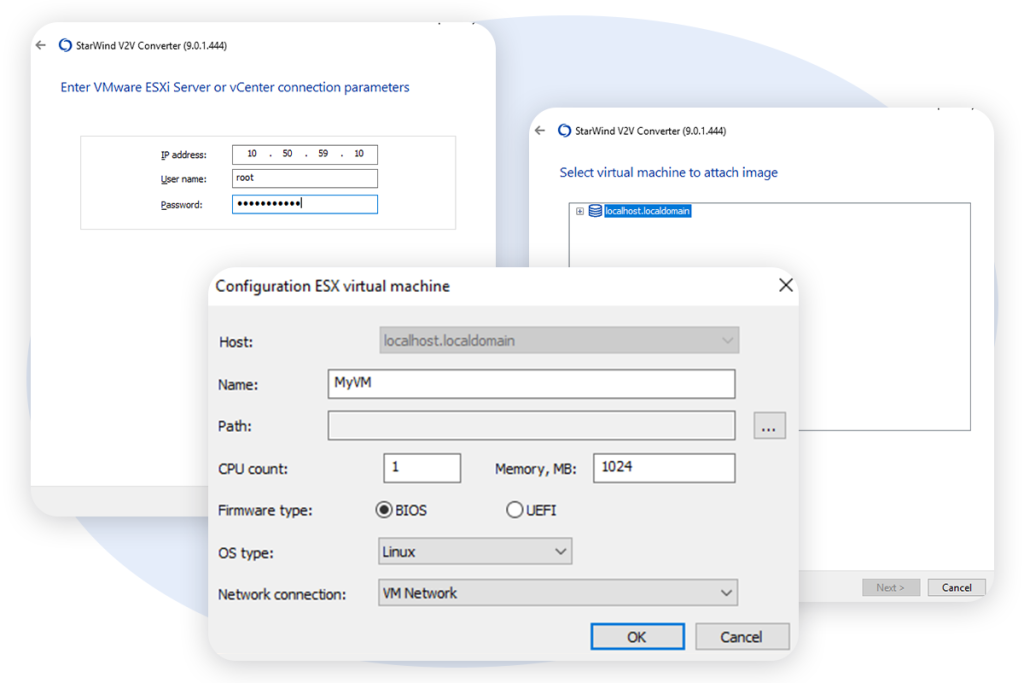Open the OS type dropdown showing Linux

point(475,551)
